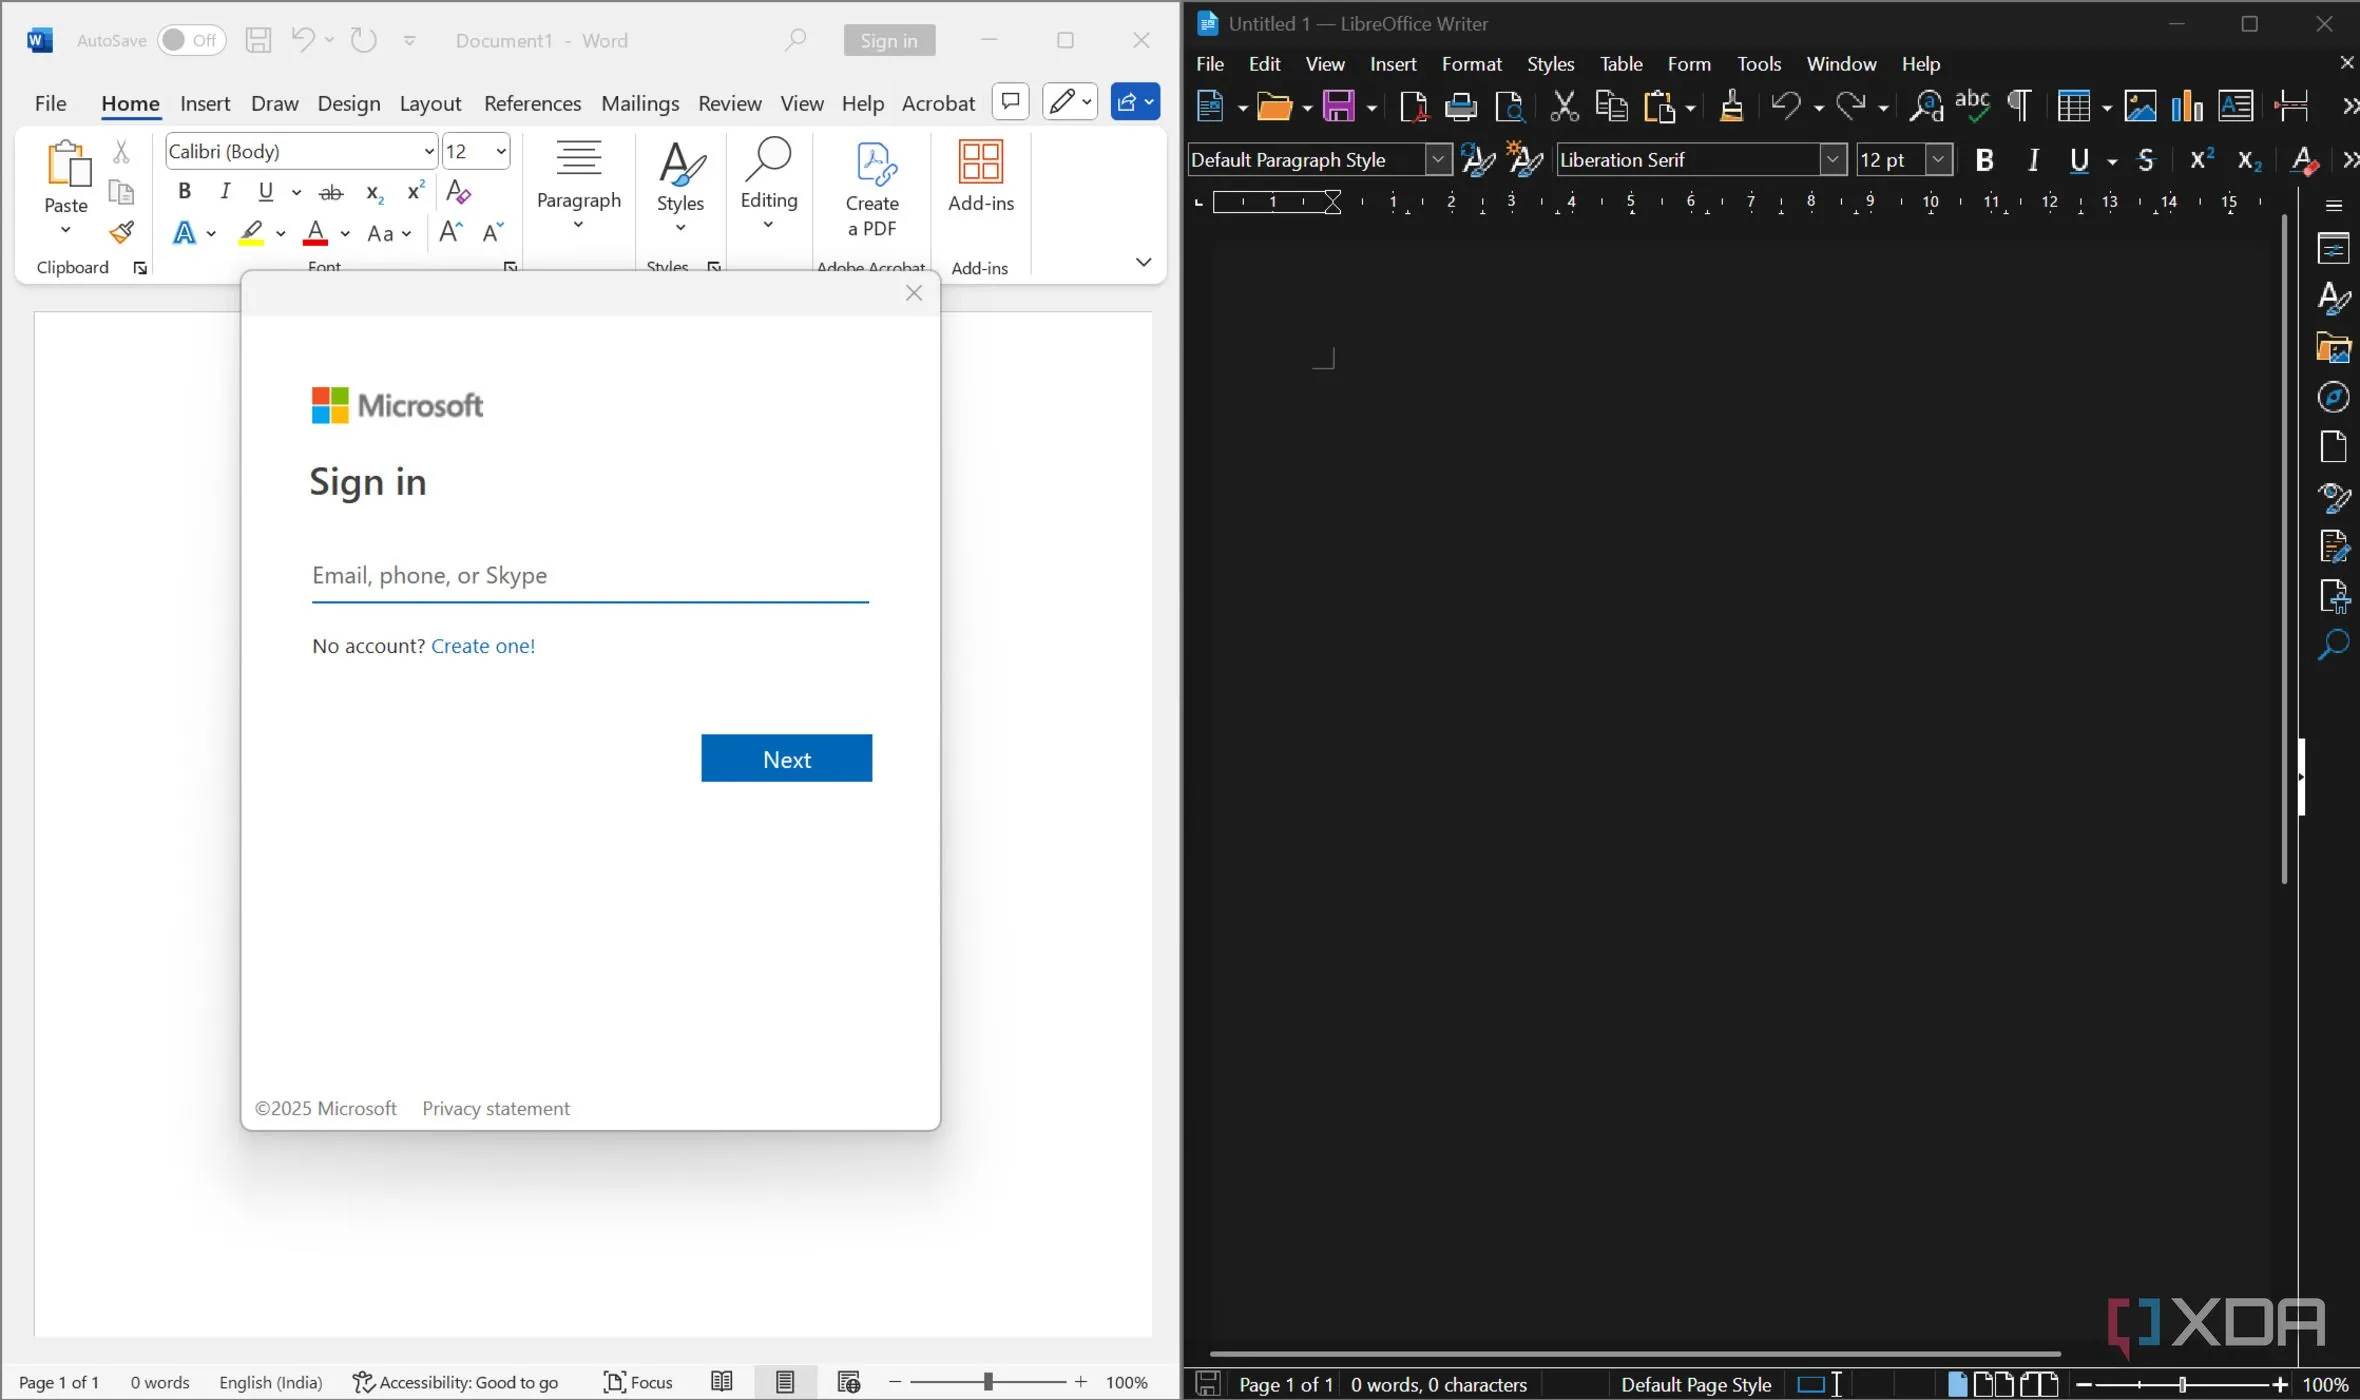This screenshot has width=2360, height=1400.
Task: Adjust the zoom slider in Word status bar
Action: 988,1381
